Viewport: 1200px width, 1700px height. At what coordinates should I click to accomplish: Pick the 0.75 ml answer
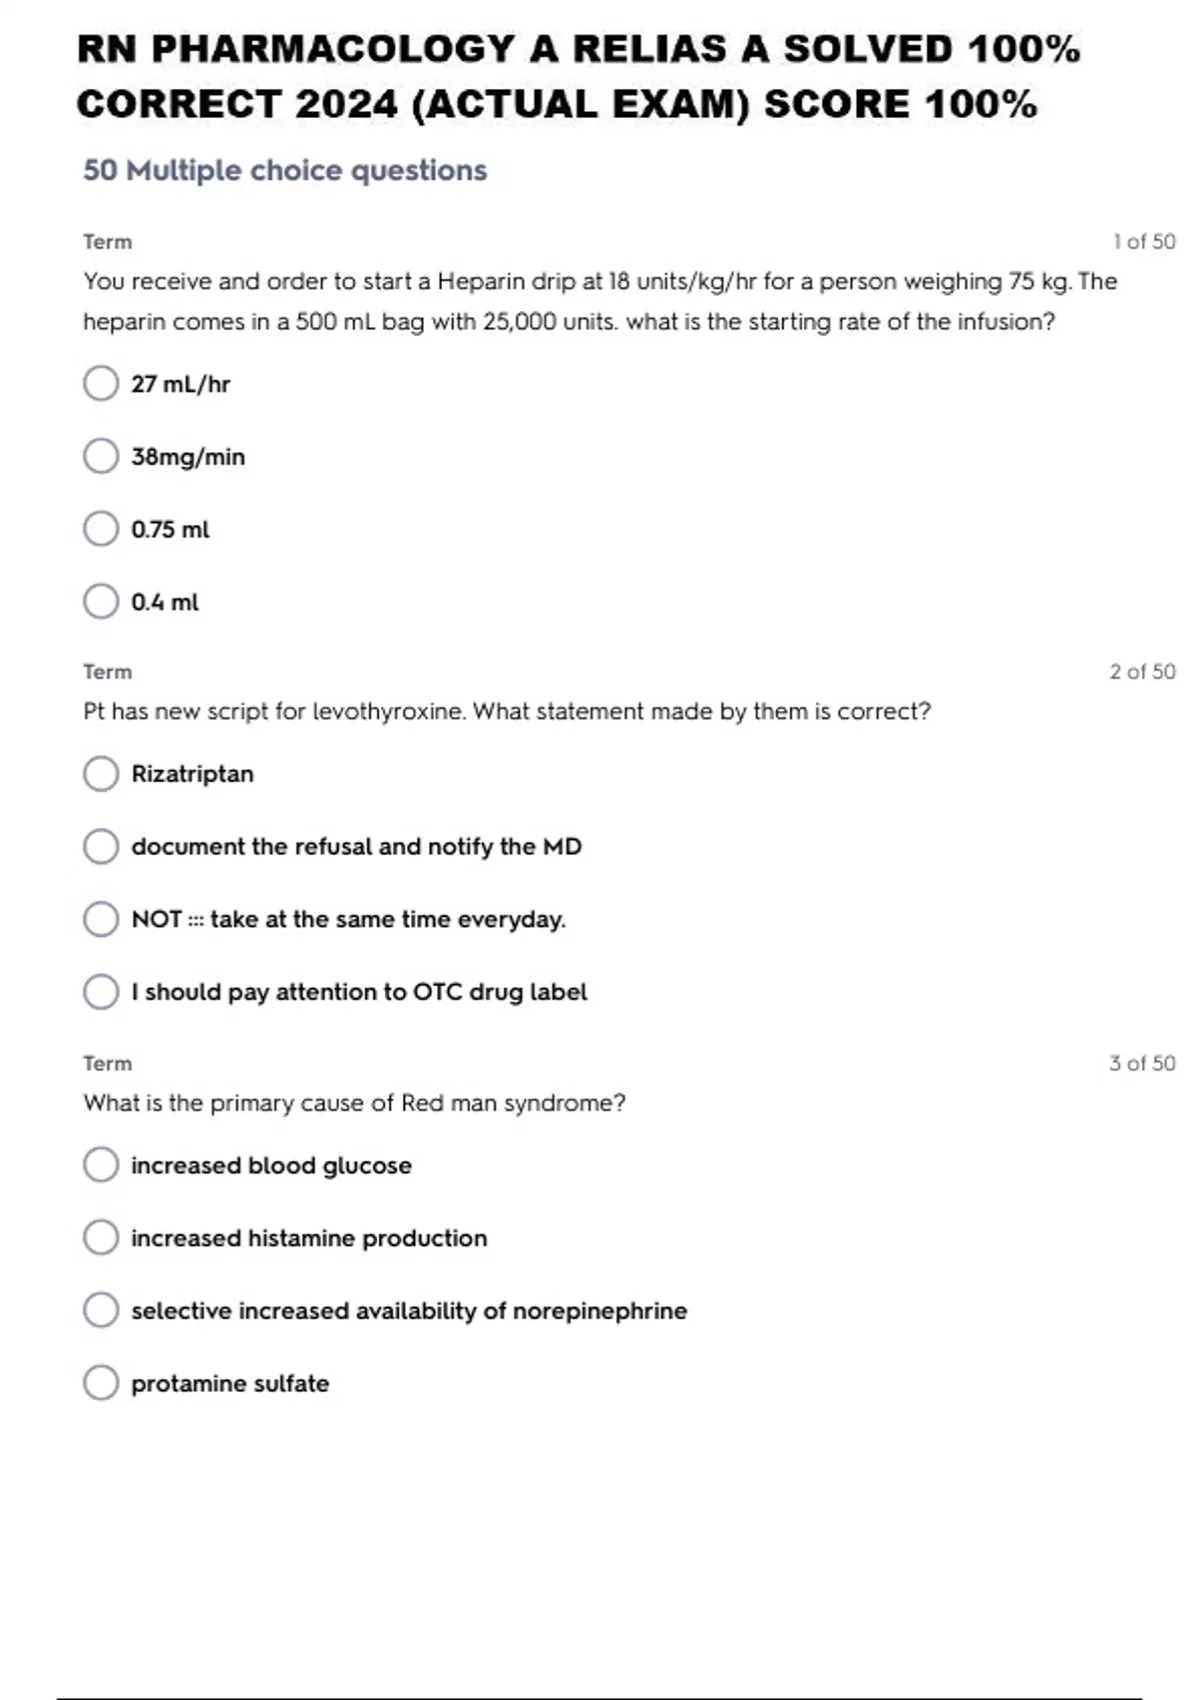[x=101, y=529]
